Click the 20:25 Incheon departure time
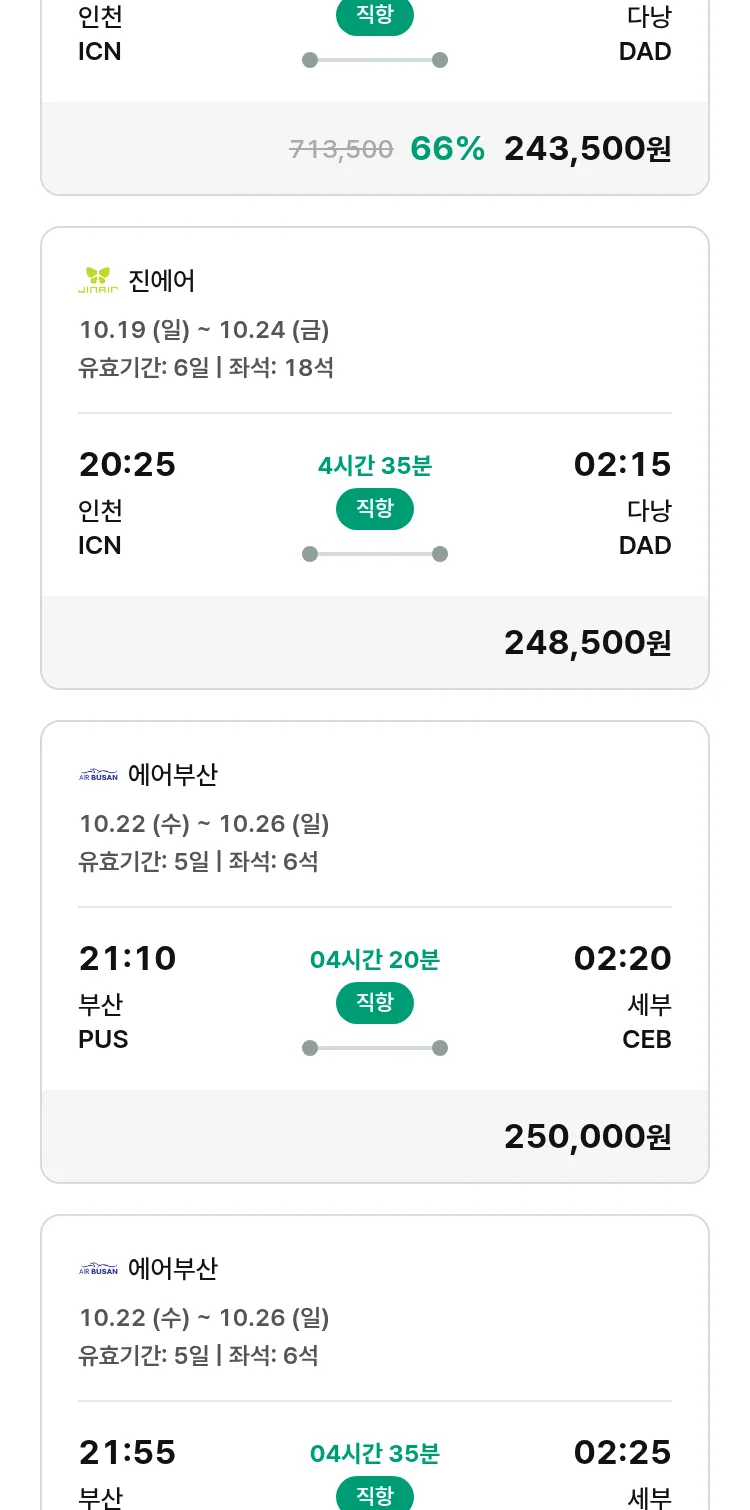The height and width of the screenshot is (1510, 750). pos(127,465)
